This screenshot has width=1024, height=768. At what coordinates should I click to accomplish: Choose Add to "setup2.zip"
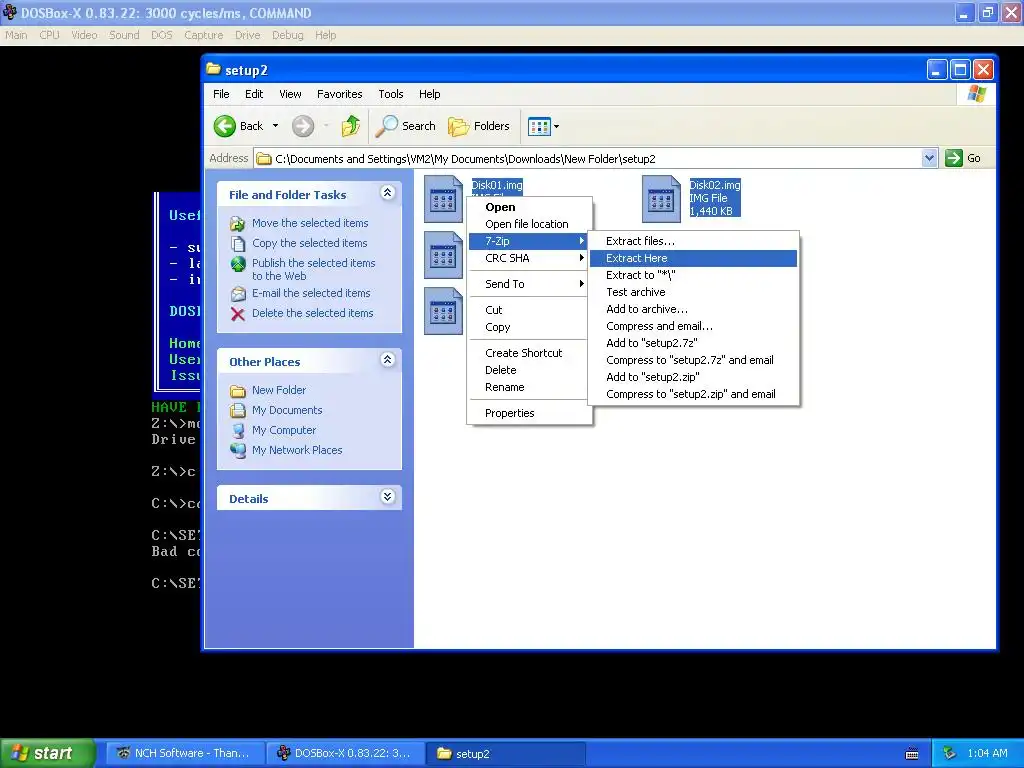693,377
